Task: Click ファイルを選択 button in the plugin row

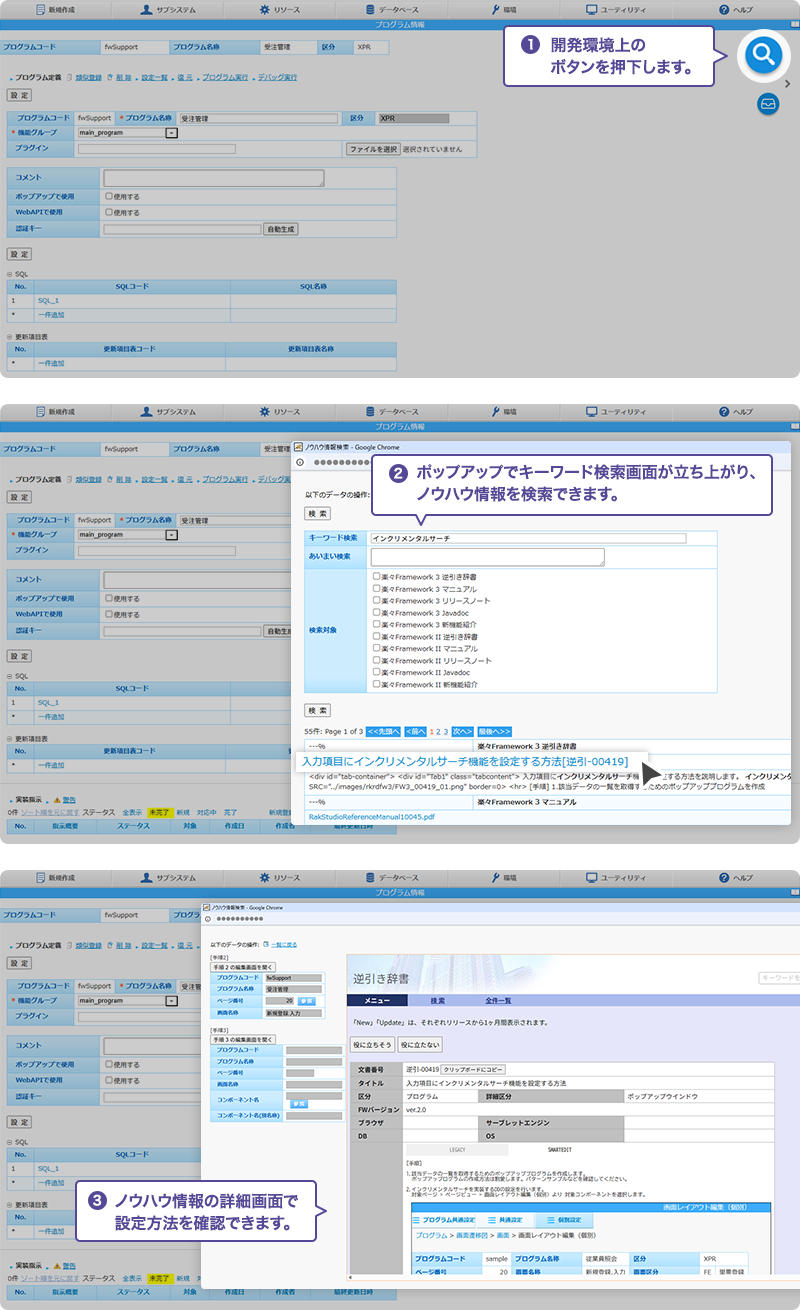Action: point(372,149)
